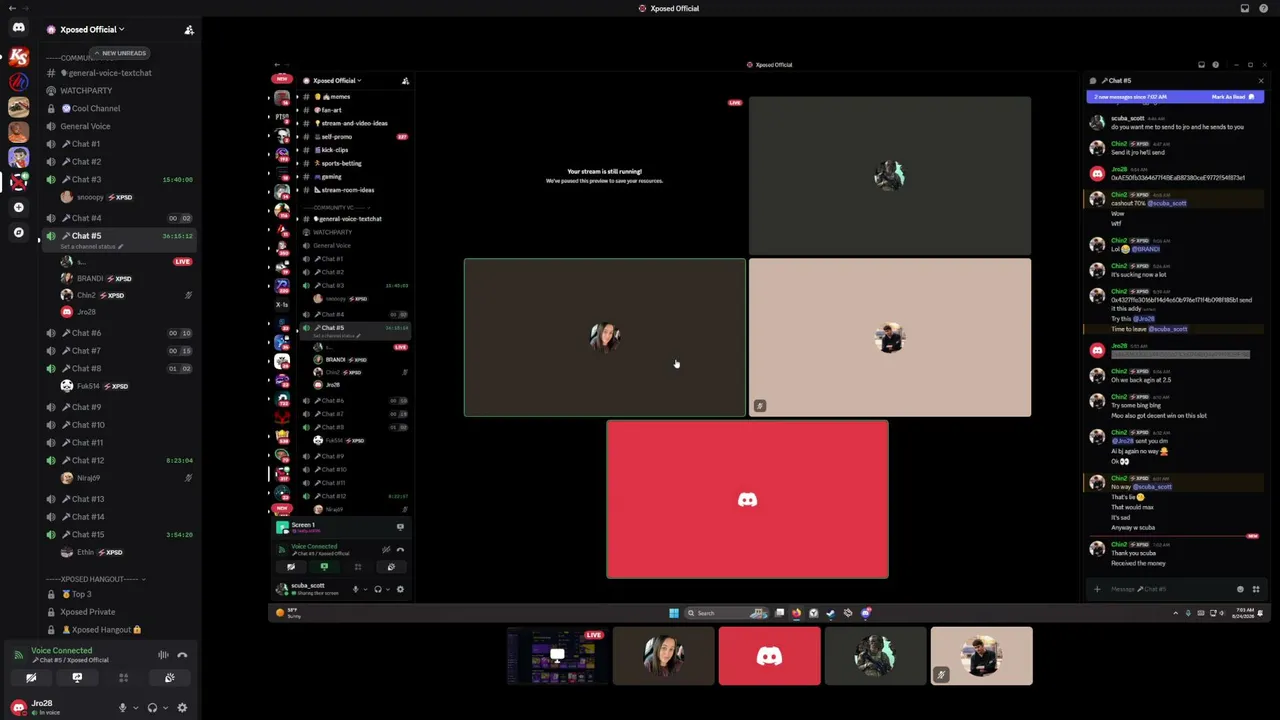The image size is (1280, 720).
Task: Jump to New Unreads
Action: pos(119,53)
